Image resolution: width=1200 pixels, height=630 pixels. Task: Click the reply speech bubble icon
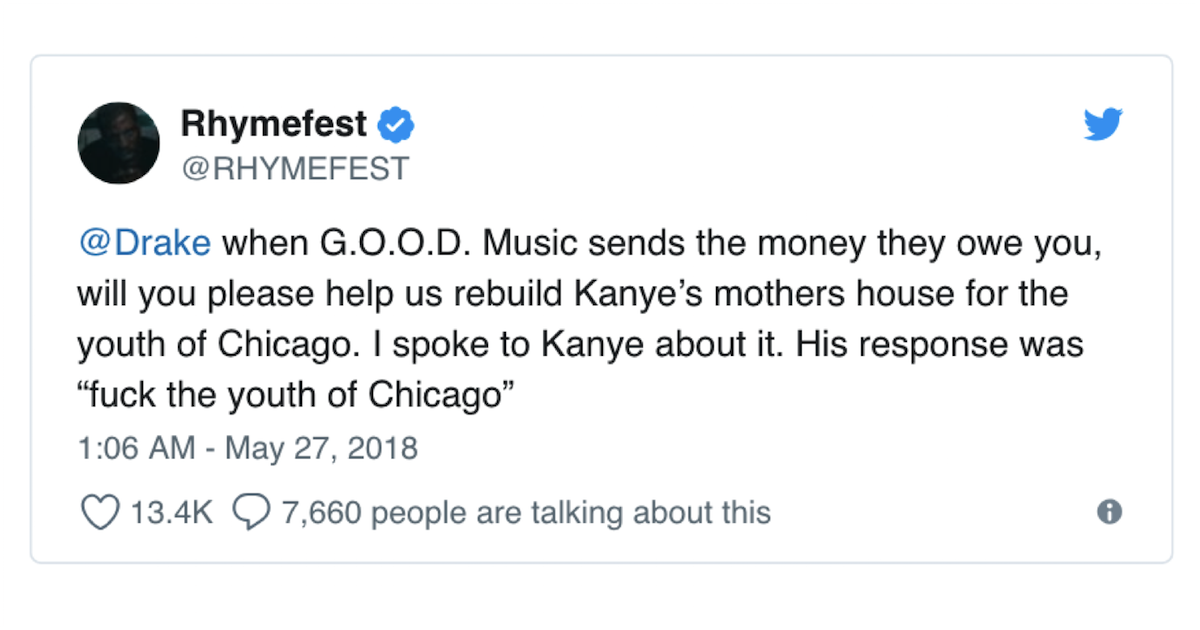tap(248, 512)
